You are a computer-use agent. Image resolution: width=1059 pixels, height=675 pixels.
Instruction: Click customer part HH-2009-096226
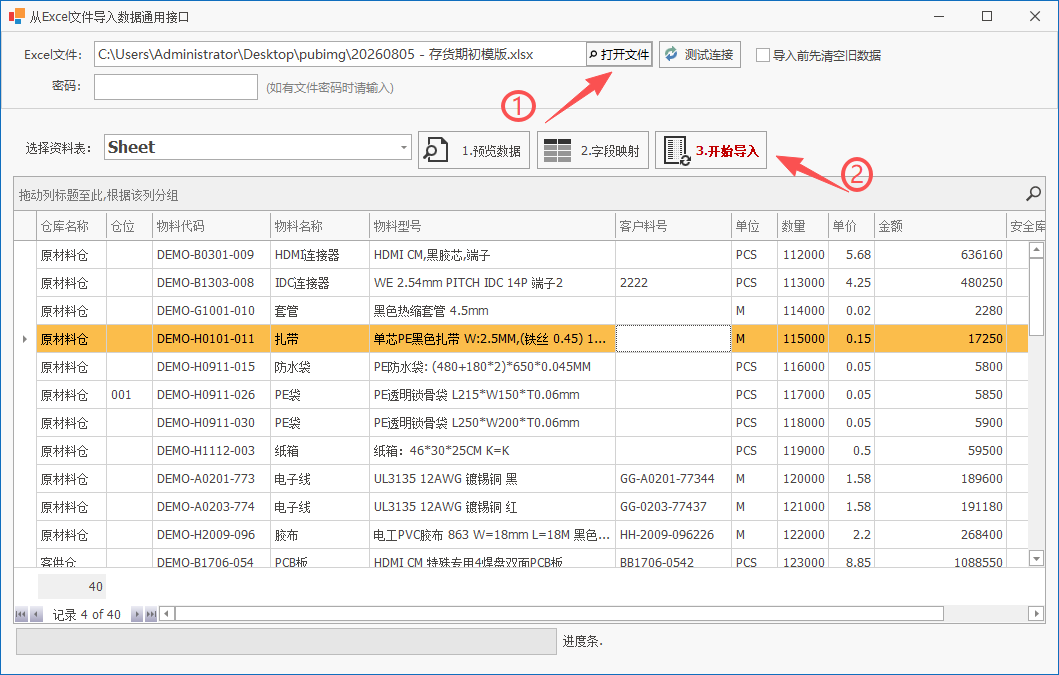673,535
